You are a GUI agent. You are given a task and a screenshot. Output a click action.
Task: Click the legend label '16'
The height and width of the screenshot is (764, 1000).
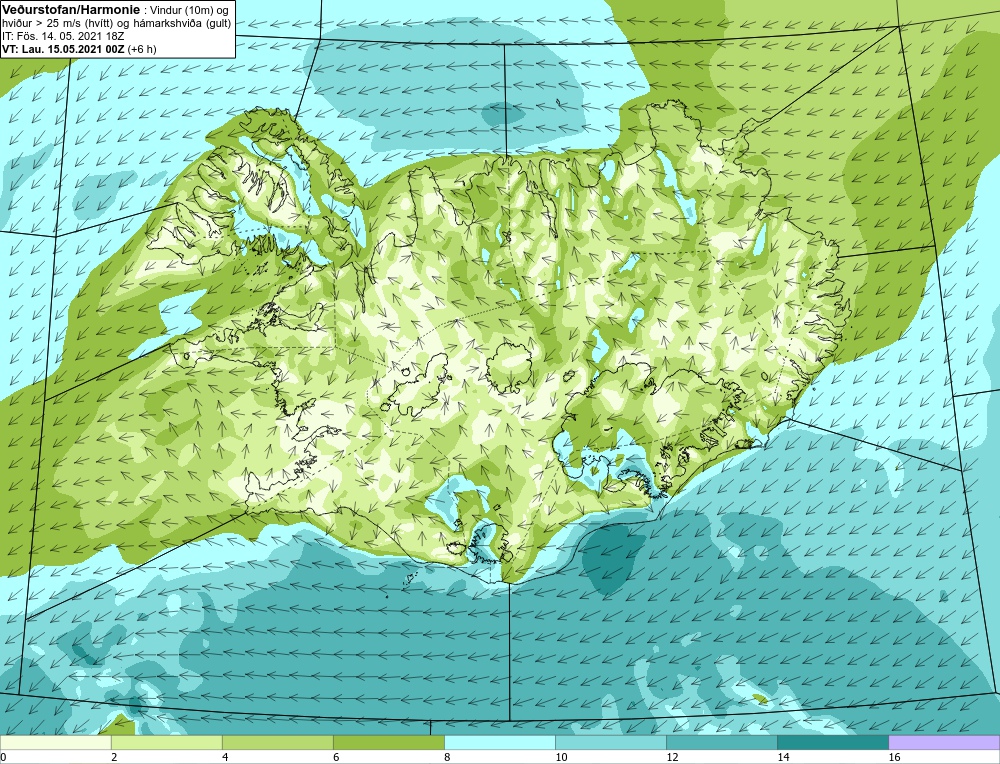894,757
